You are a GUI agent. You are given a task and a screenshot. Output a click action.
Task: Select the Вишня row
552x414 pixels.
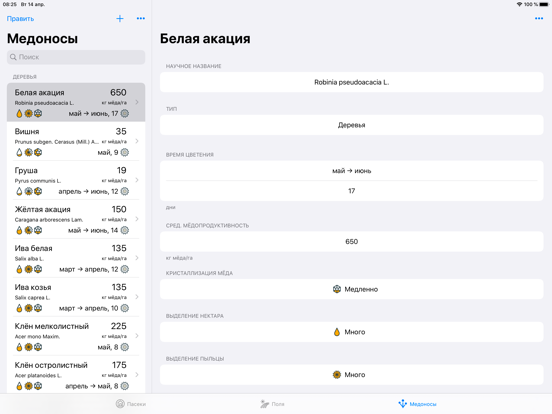tap(76, 142)
